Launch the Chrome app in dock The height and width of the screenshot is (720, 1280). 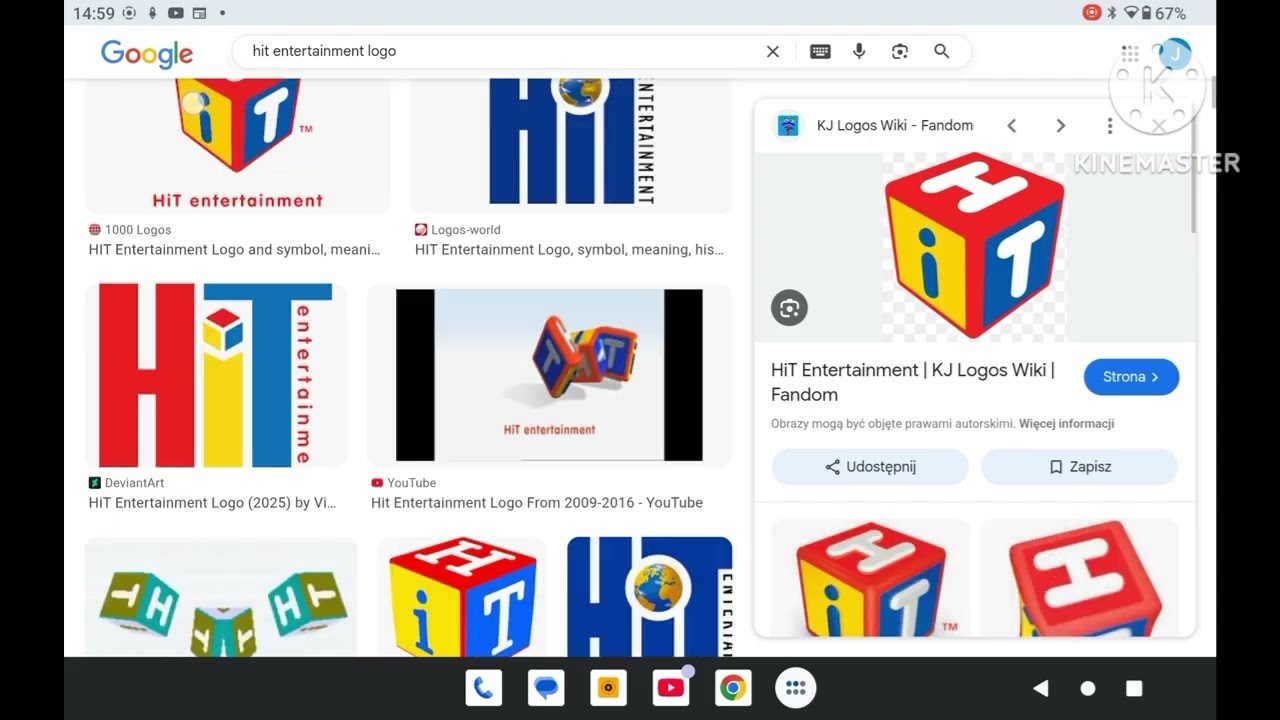pos(733,688)
